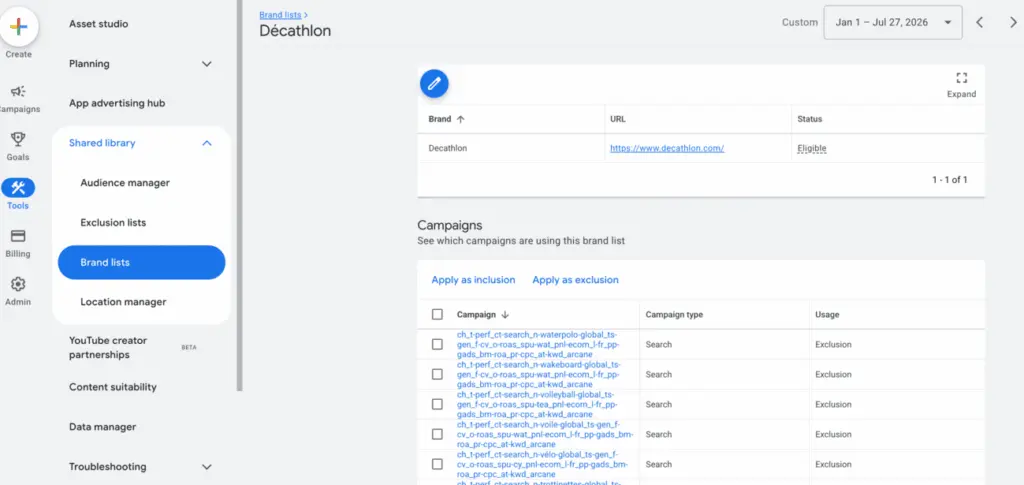
Task: Check the voile campaign row checkbox
Action: pyautogui.click(x=437, y=435)
